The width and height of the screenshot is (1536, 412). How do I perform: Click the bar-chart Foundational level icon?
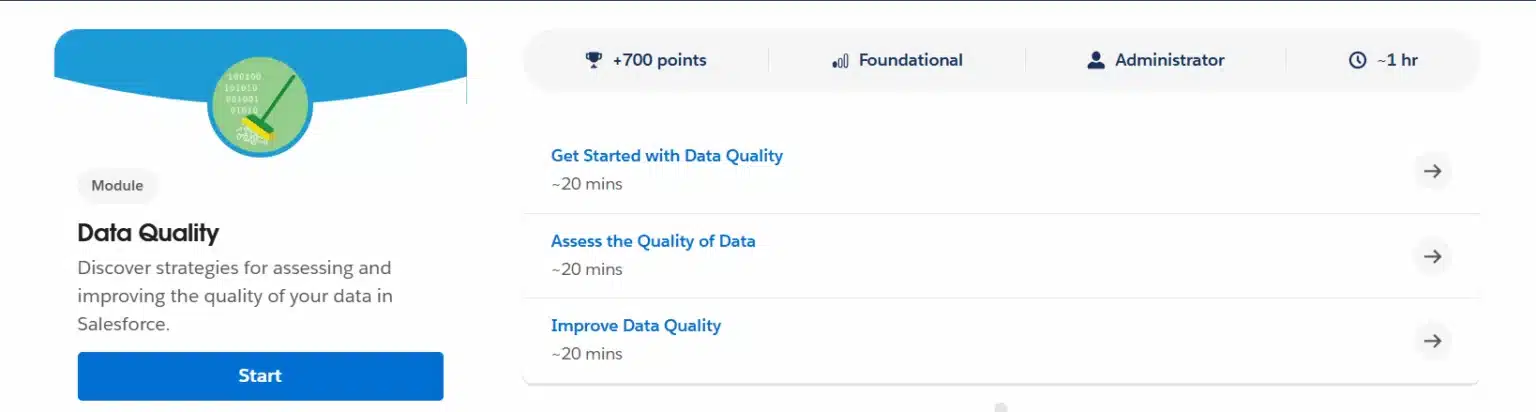[x=840, y=61]
